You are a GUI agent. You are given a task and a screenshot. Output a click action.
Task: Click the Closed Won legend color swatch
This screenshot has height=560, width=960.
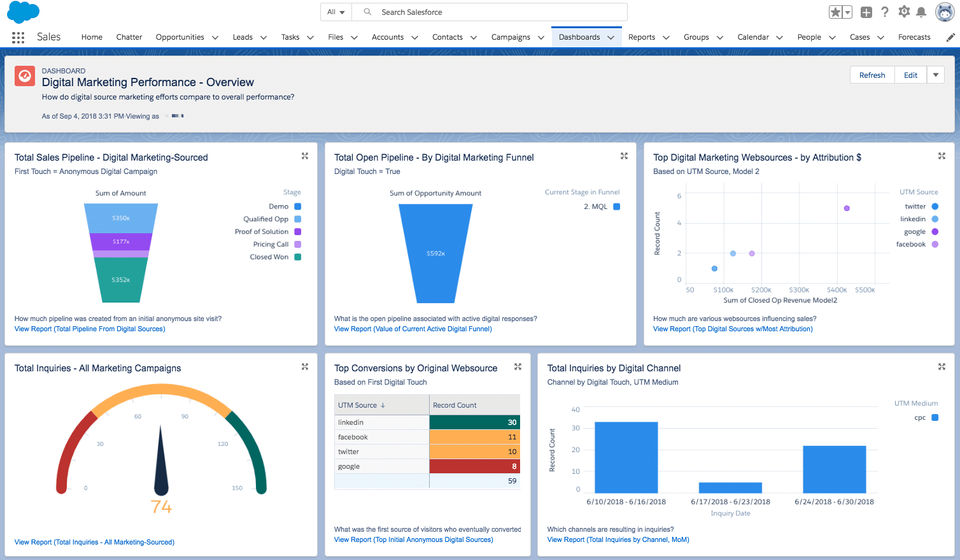(x=298, y=257)
